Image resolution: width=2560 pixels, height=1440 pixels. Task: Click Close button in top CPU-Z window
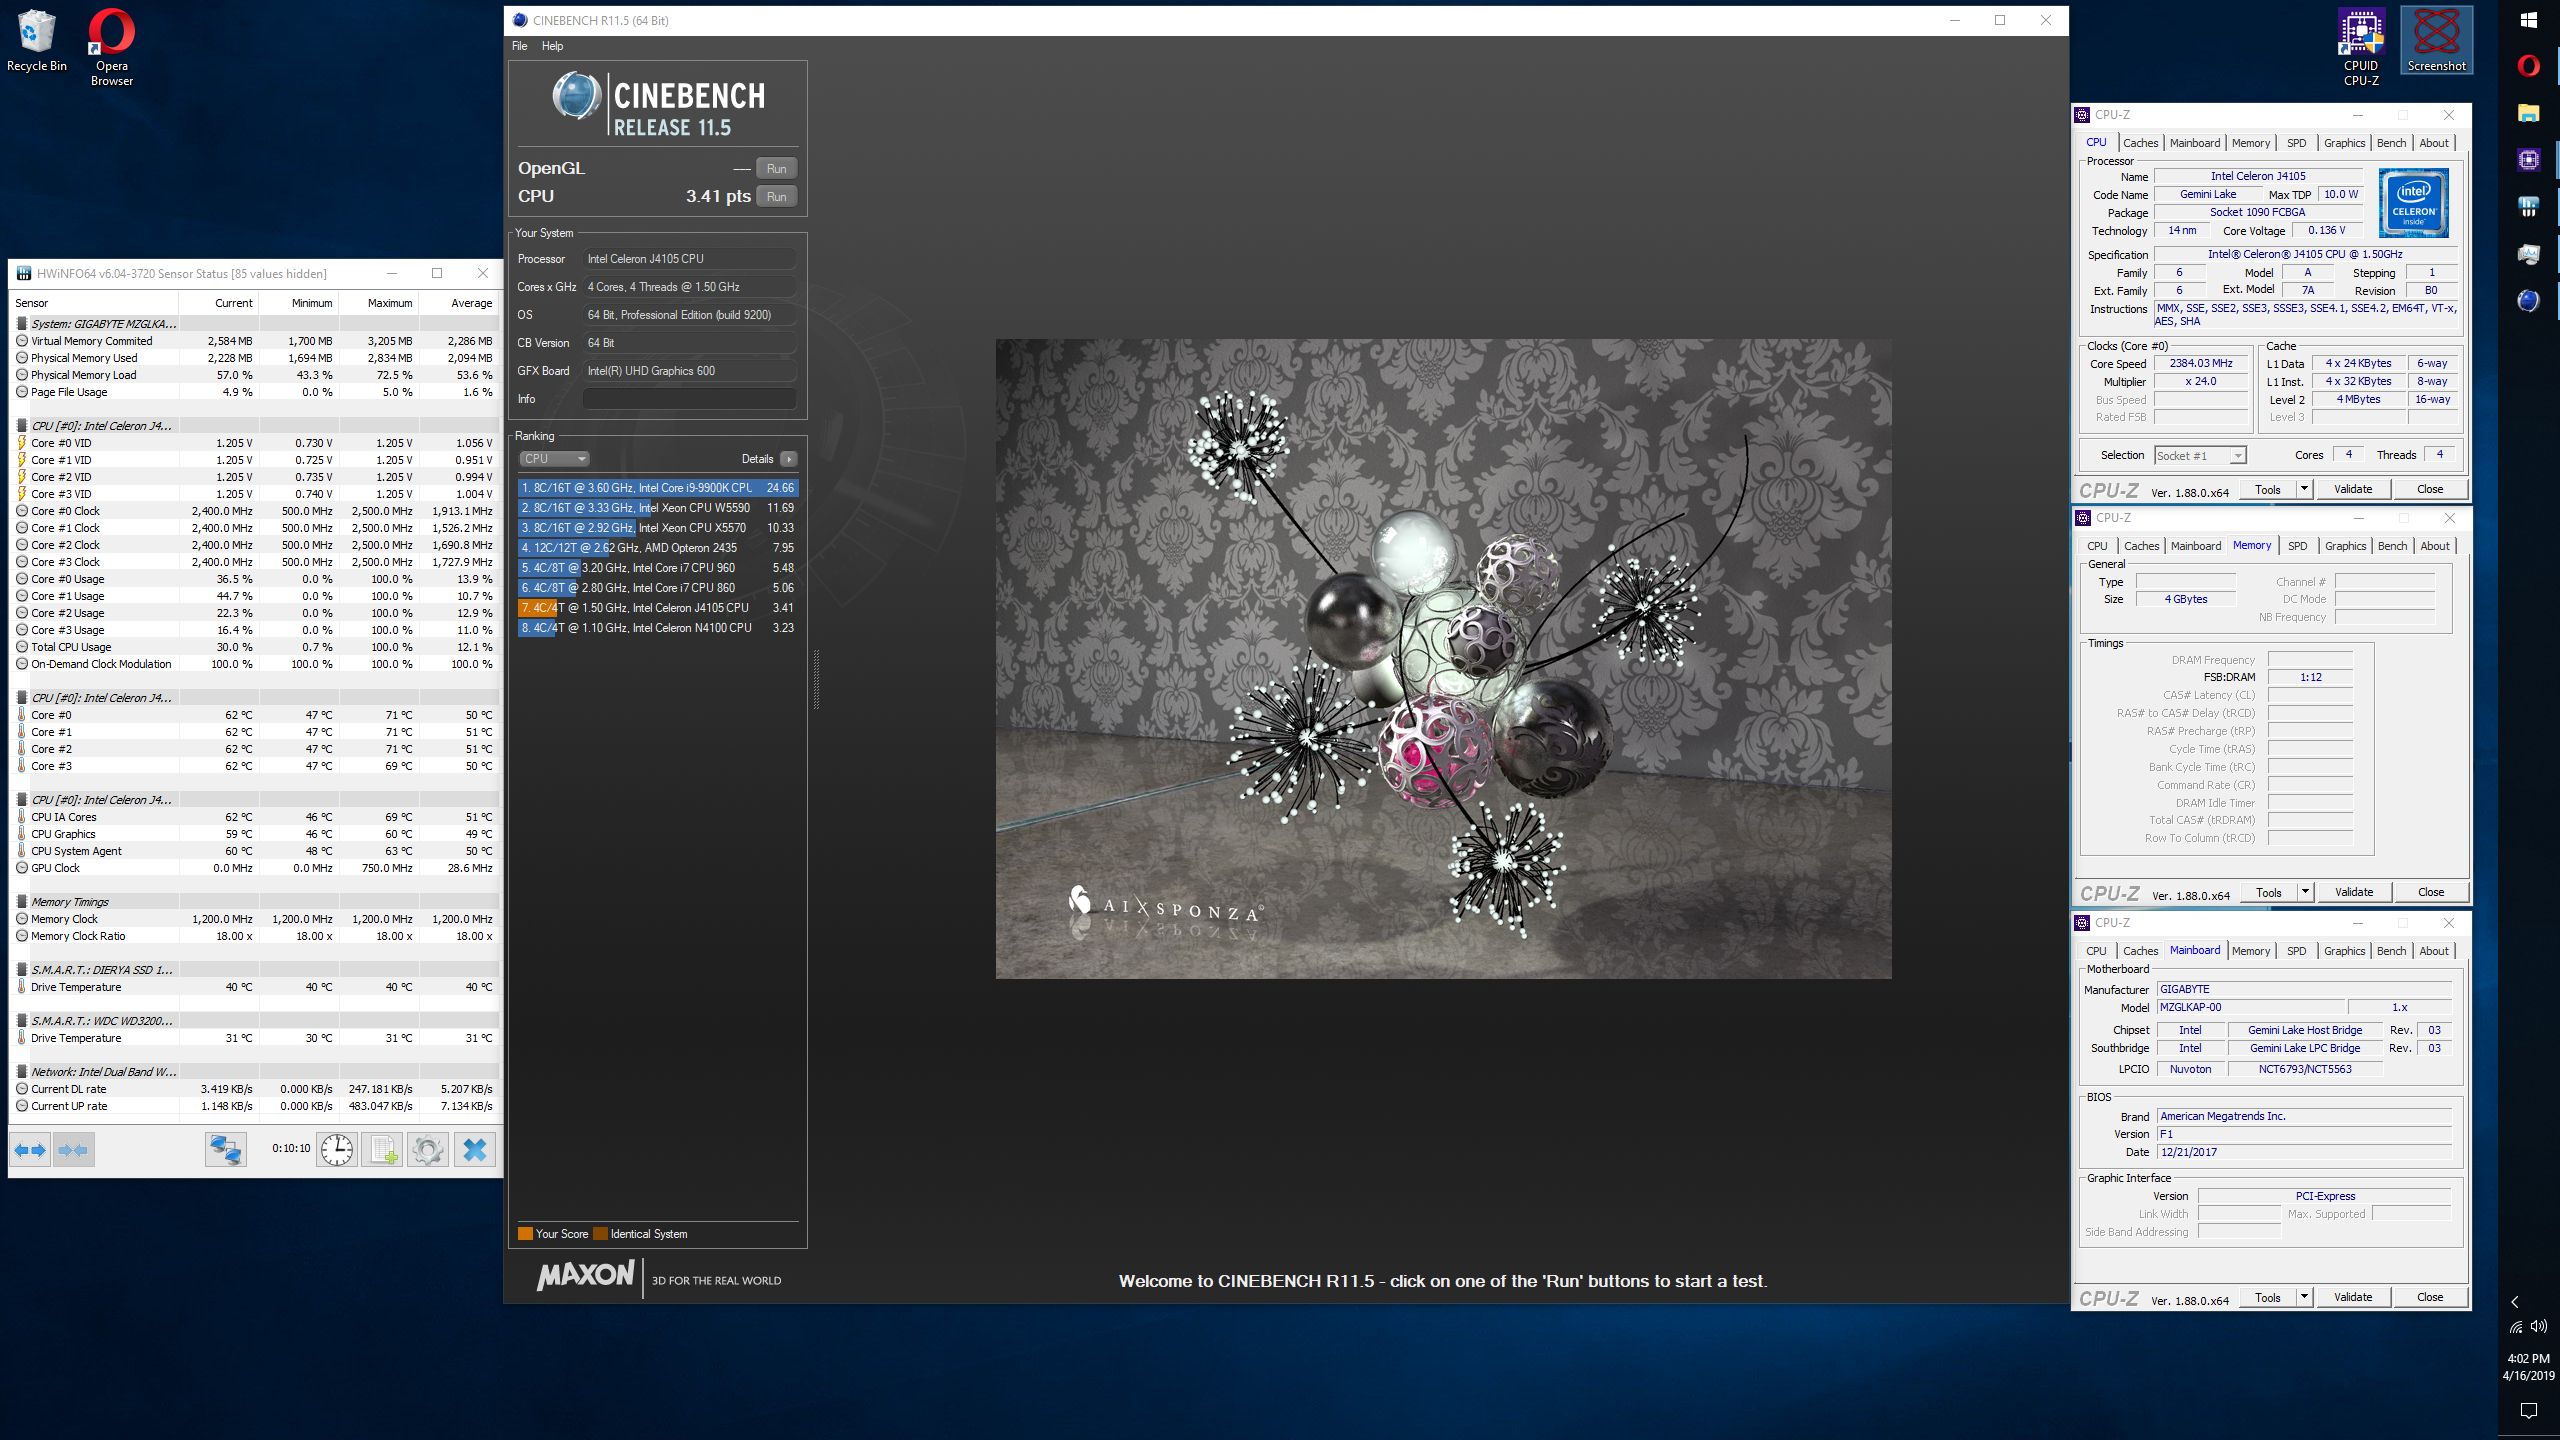click(2430, 490)
